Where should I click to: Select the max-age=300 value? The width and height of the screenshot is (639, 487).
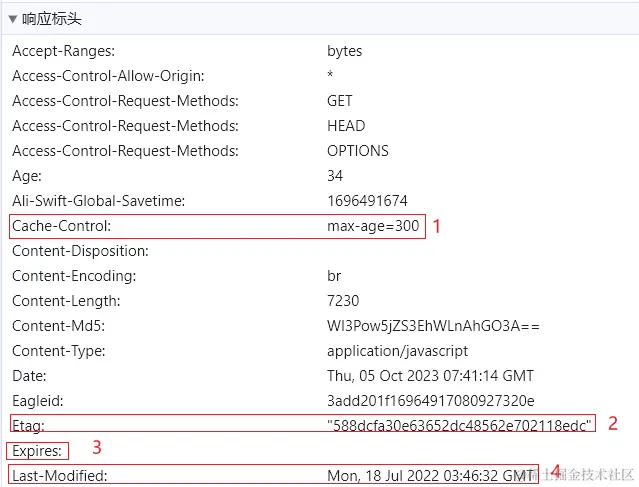(x=373, y=226)
